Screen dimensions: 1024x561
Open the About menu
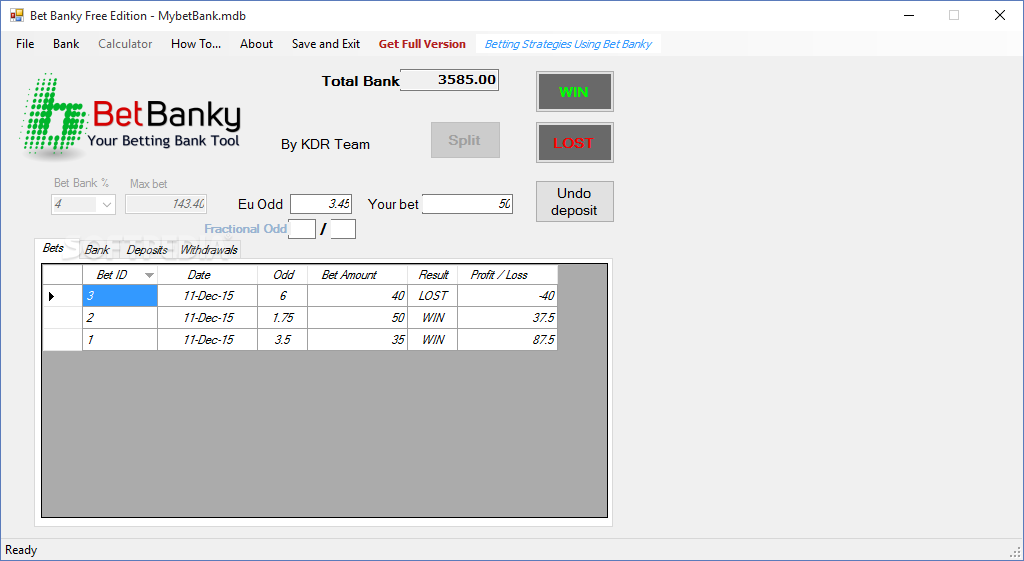click(x=256, y=44)
